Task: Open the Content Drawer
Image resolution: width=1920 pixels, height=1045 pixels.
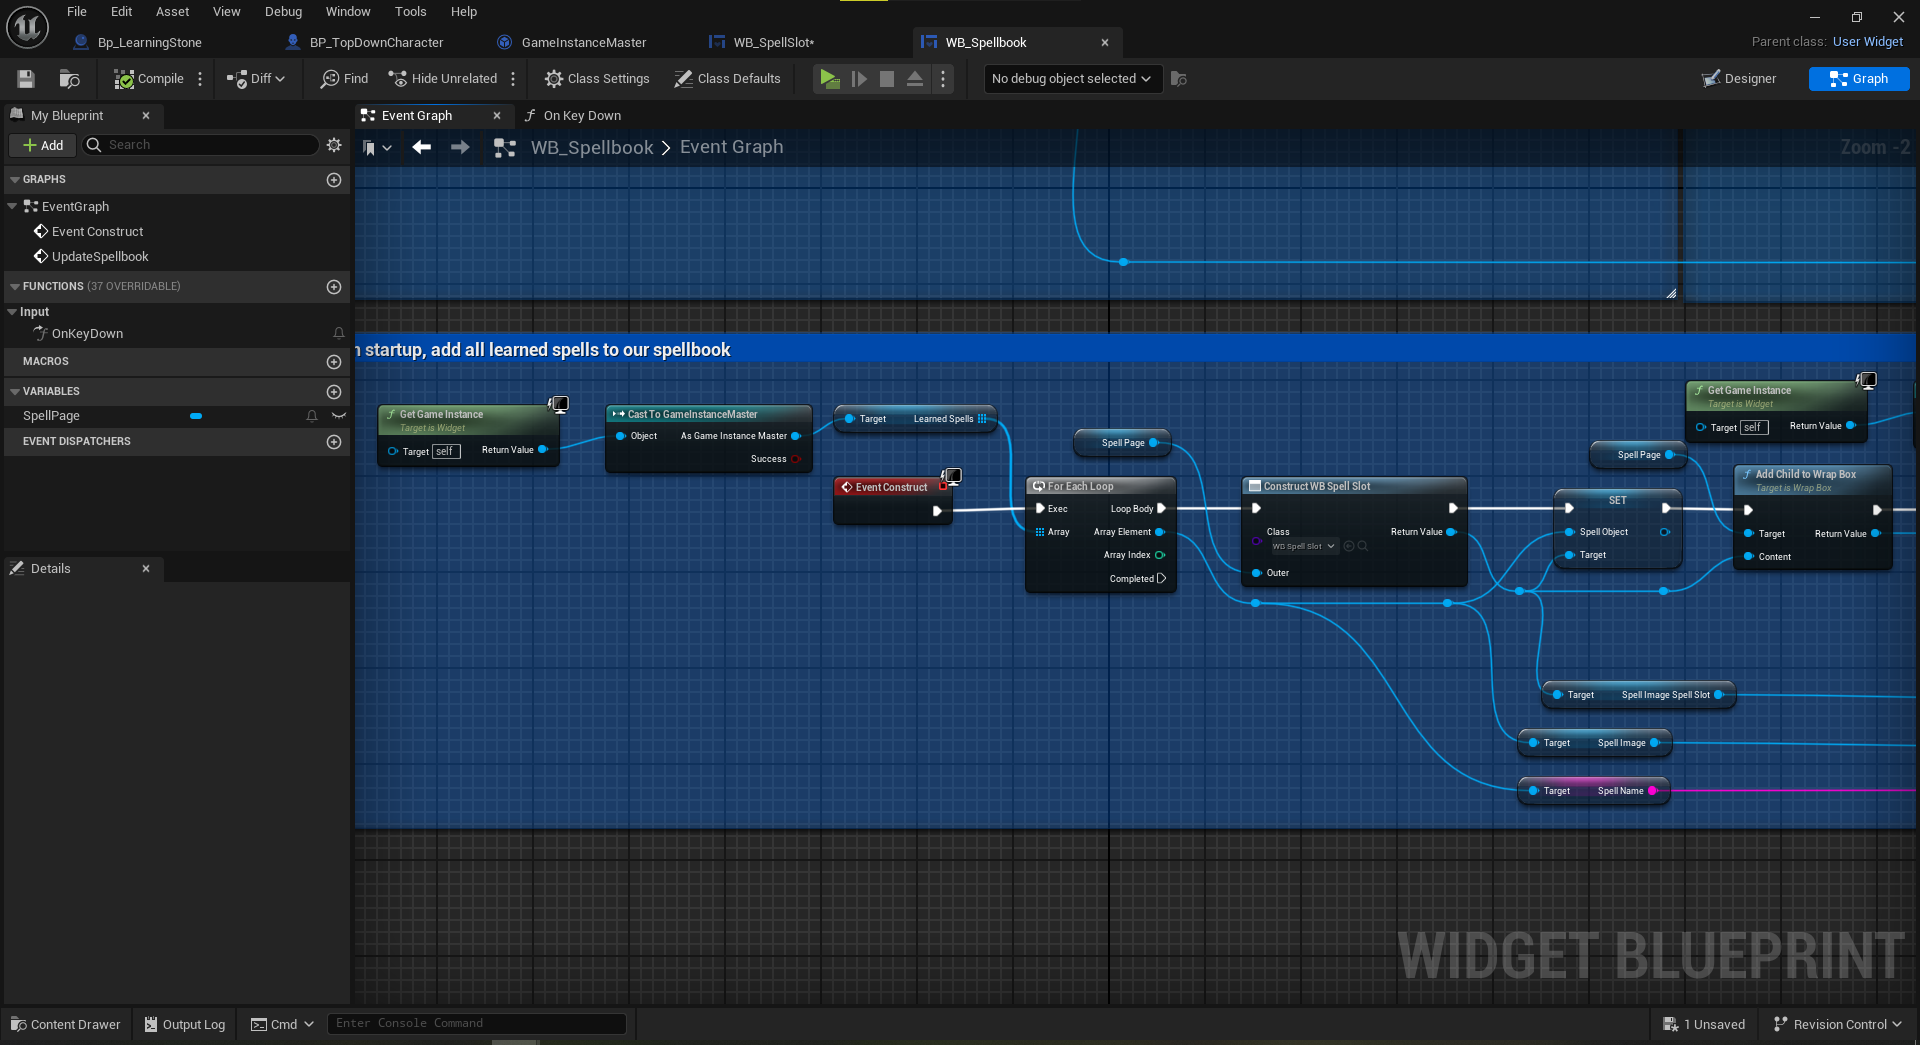Action: coord(65,1025)
